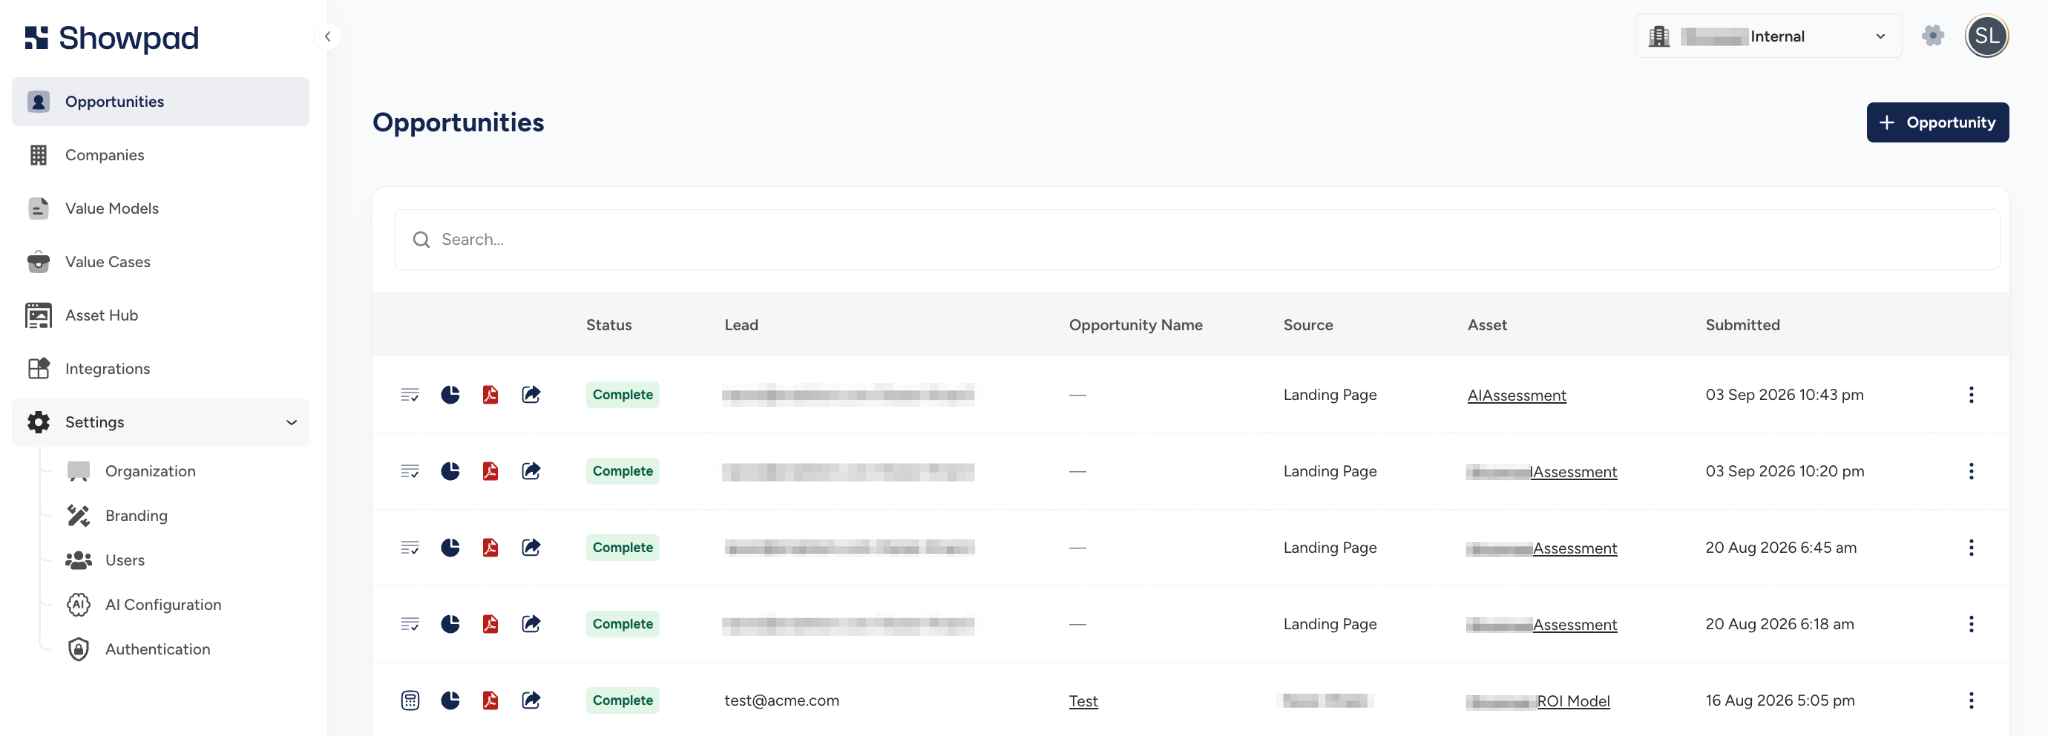Click the PDF icon for the 20 Aug 6:45 am row

490,547
